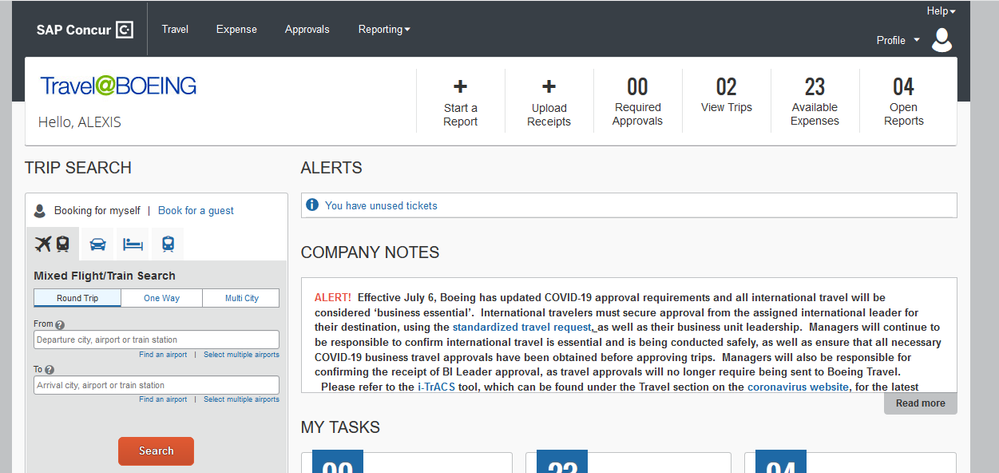Open the You have unused tickets alert
The width and height of the screenshot is (999, 473).
click(x=381, y=205)
